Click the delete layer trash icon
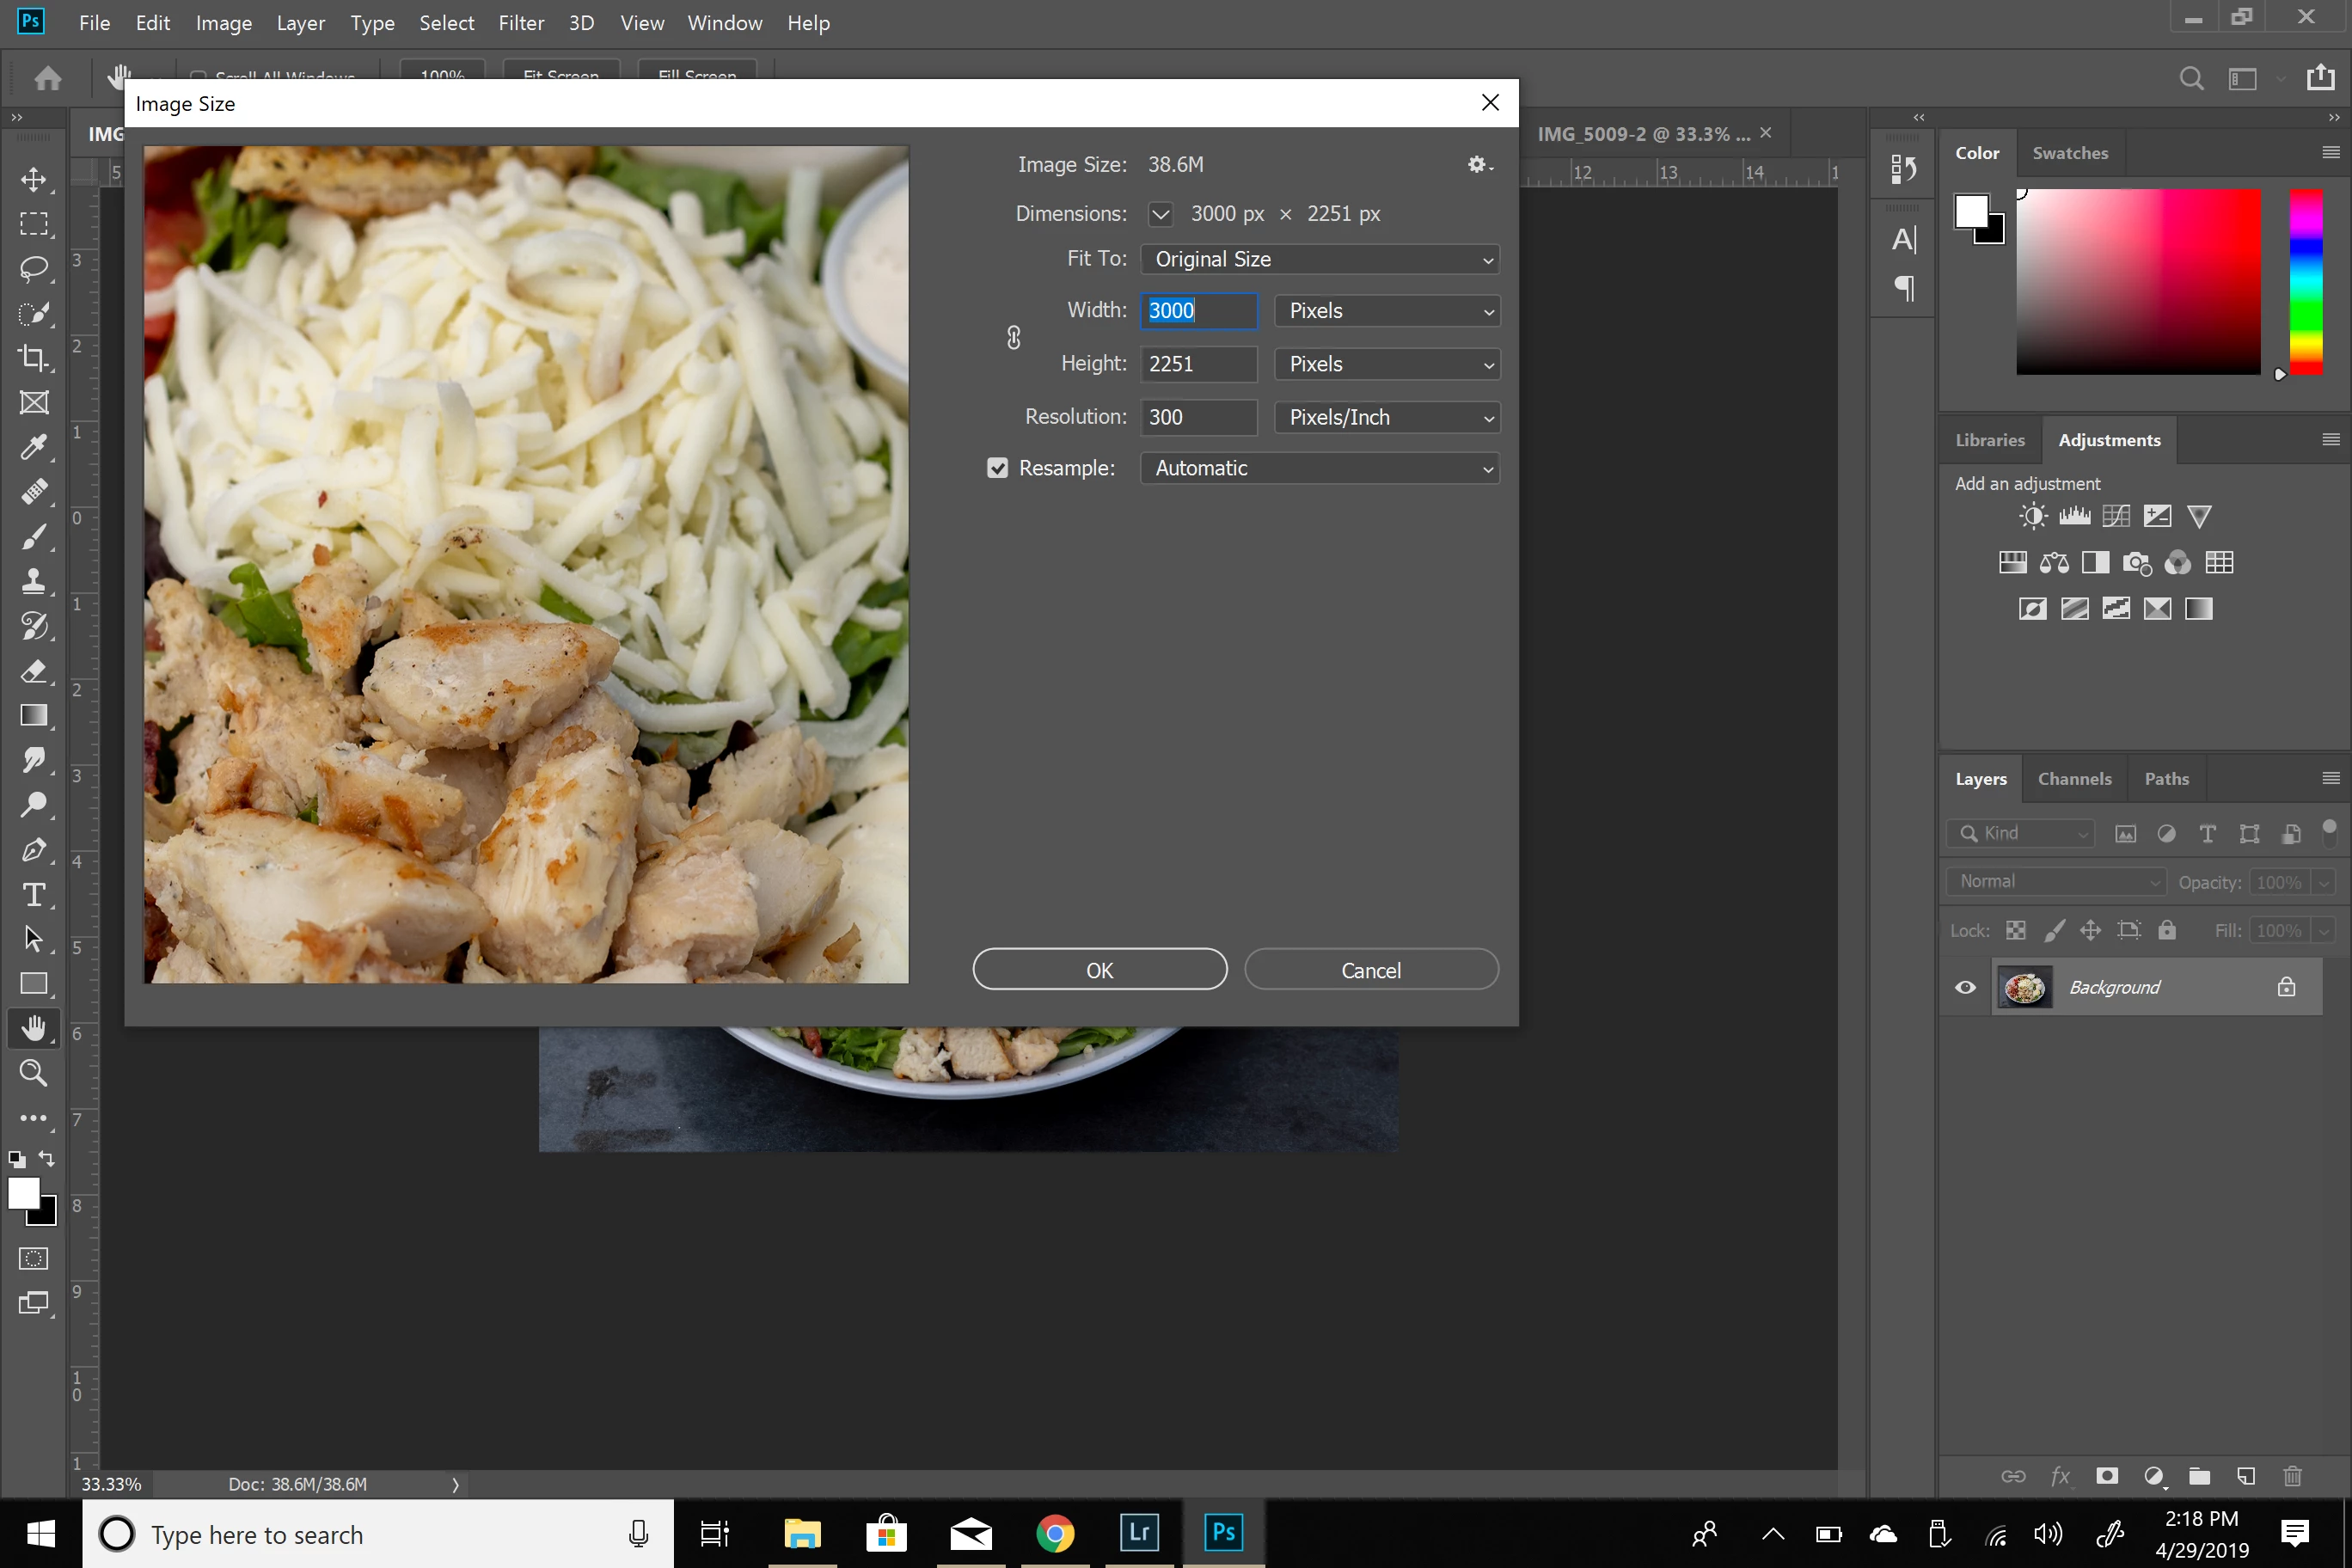 point(2293,1476)
